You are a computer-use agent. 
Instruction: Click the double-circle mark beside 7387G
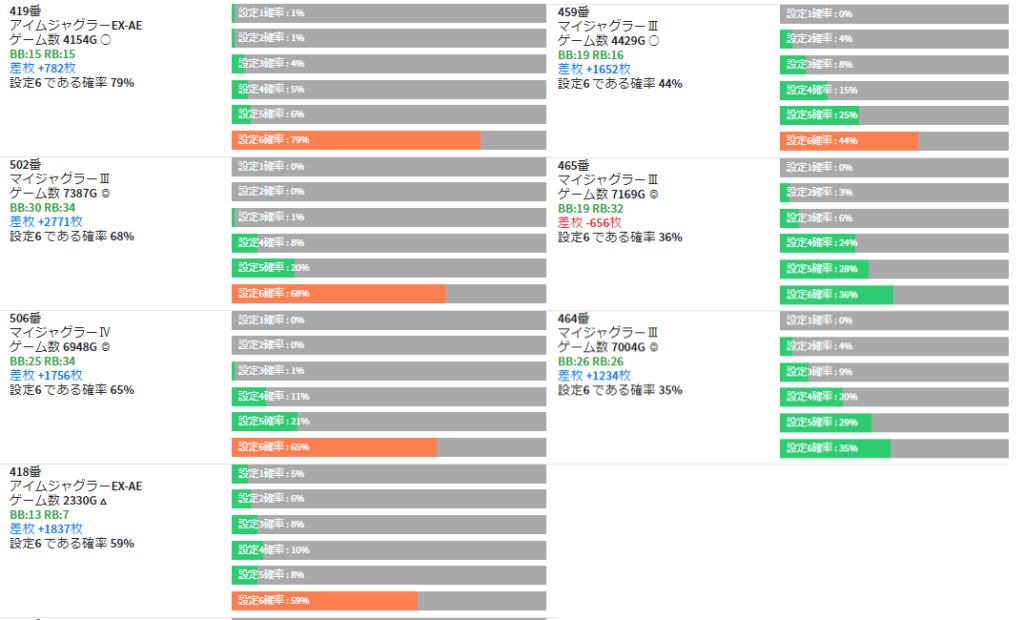point(106,194)
